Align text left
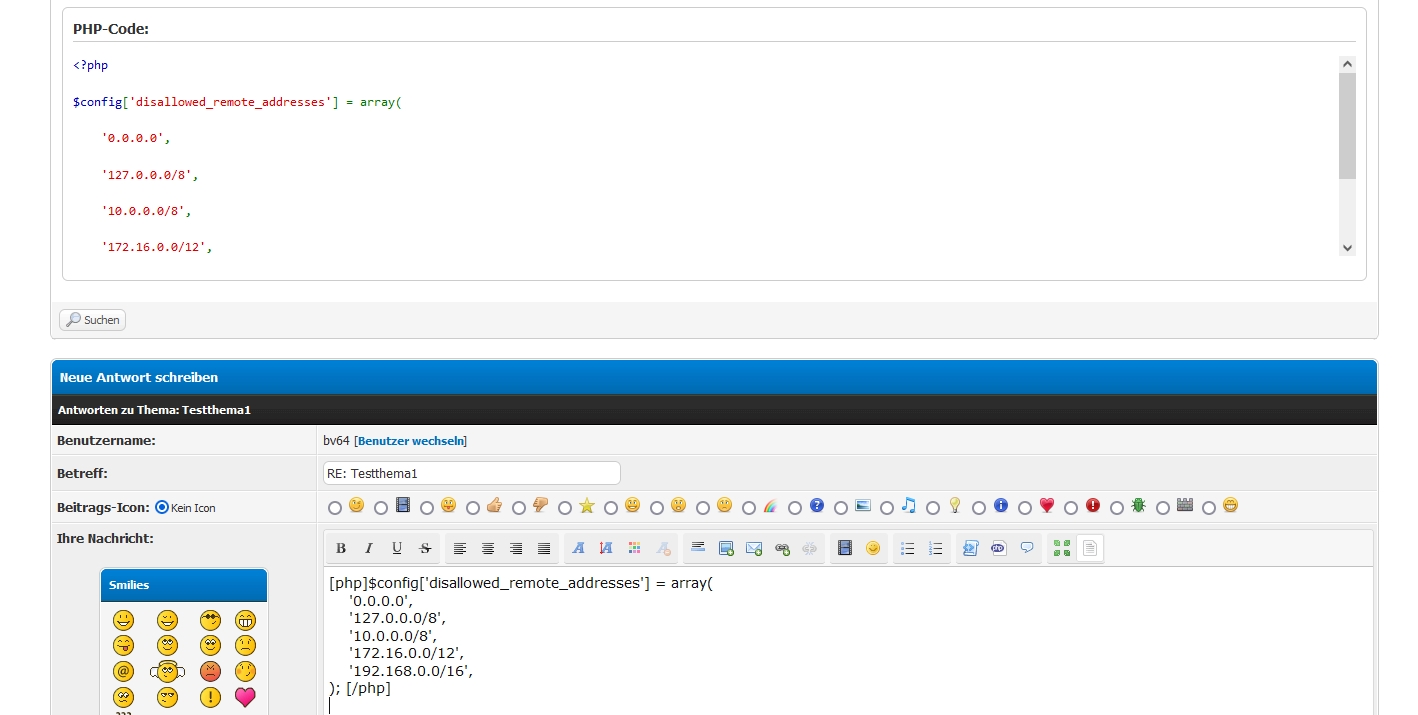1418x715 pixels. [x=460, y=548]
